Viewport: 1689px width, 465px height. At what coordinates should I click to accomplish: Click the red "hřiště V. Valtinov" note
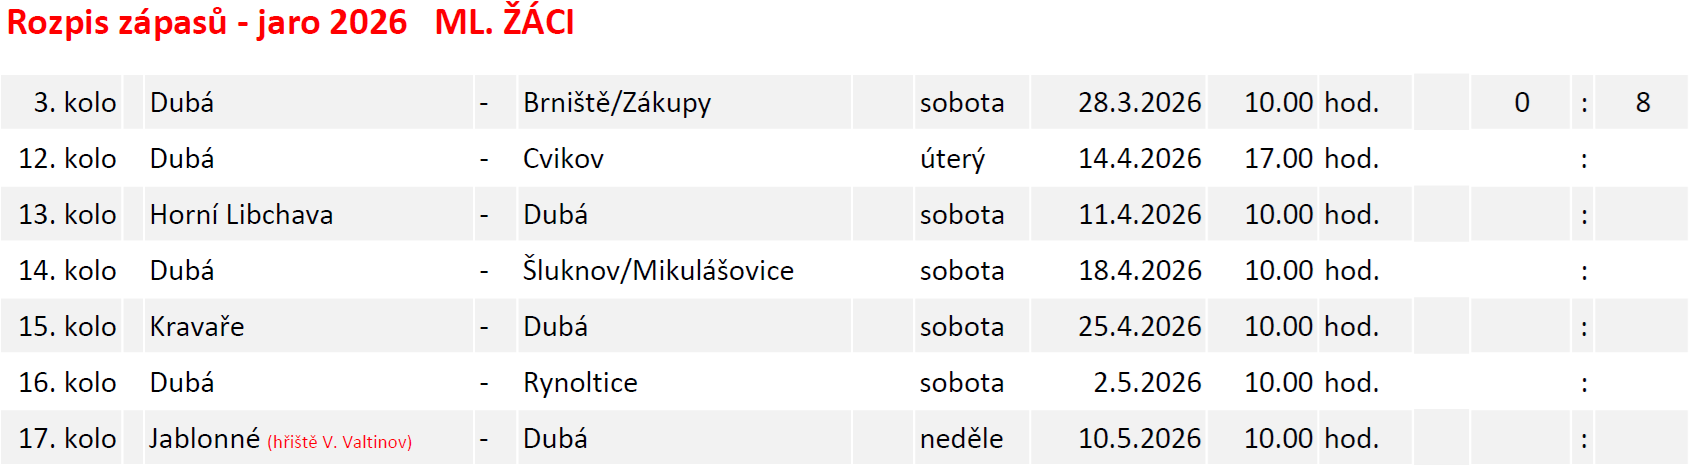[x=339, y=442]
